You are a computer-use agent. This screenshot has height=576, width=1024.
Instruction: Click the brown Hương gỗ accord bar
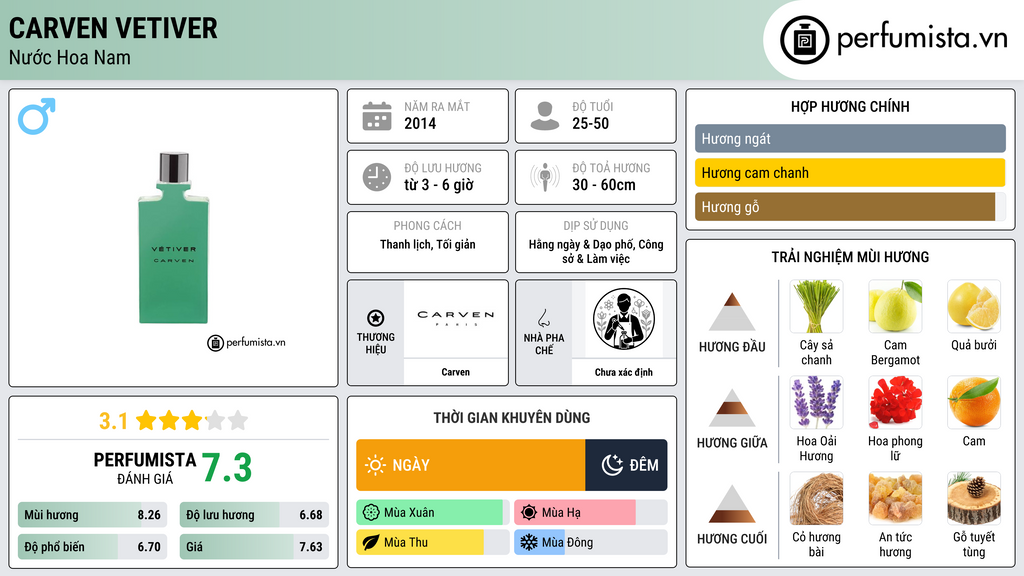[x=845, y=207]
